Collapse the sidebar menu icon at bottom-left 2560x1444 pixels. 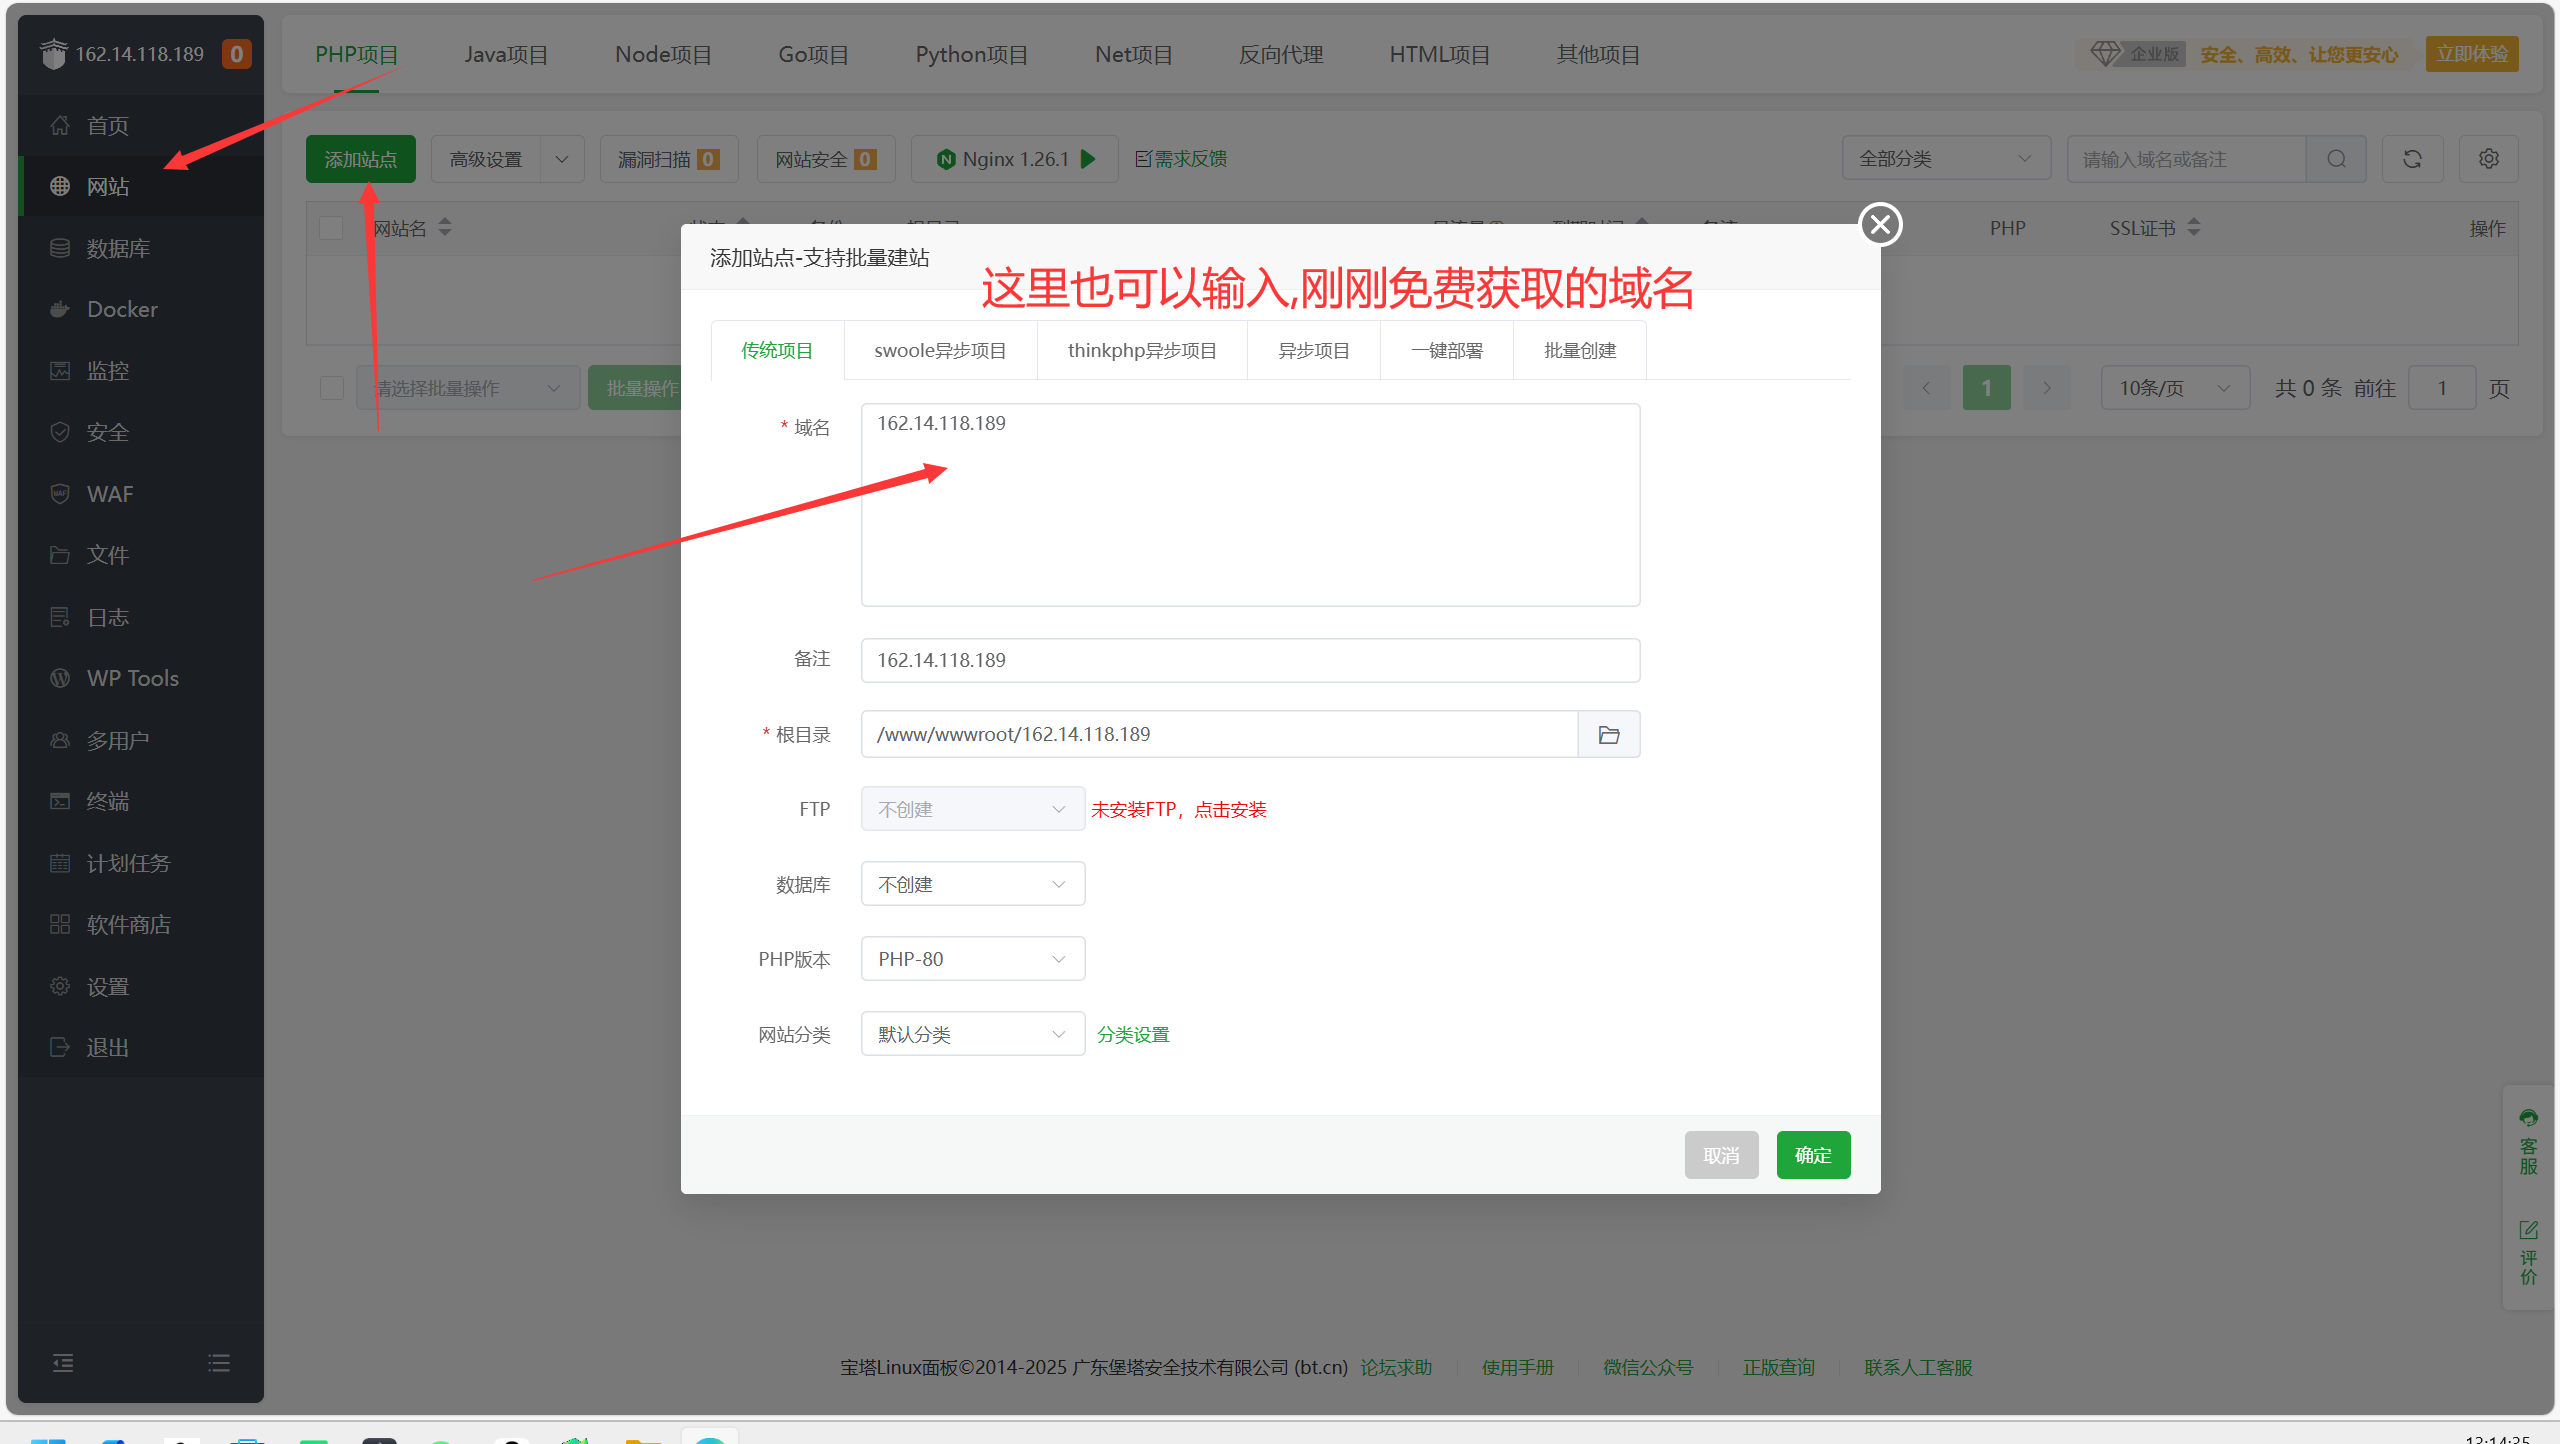[x=63, y=1363]
